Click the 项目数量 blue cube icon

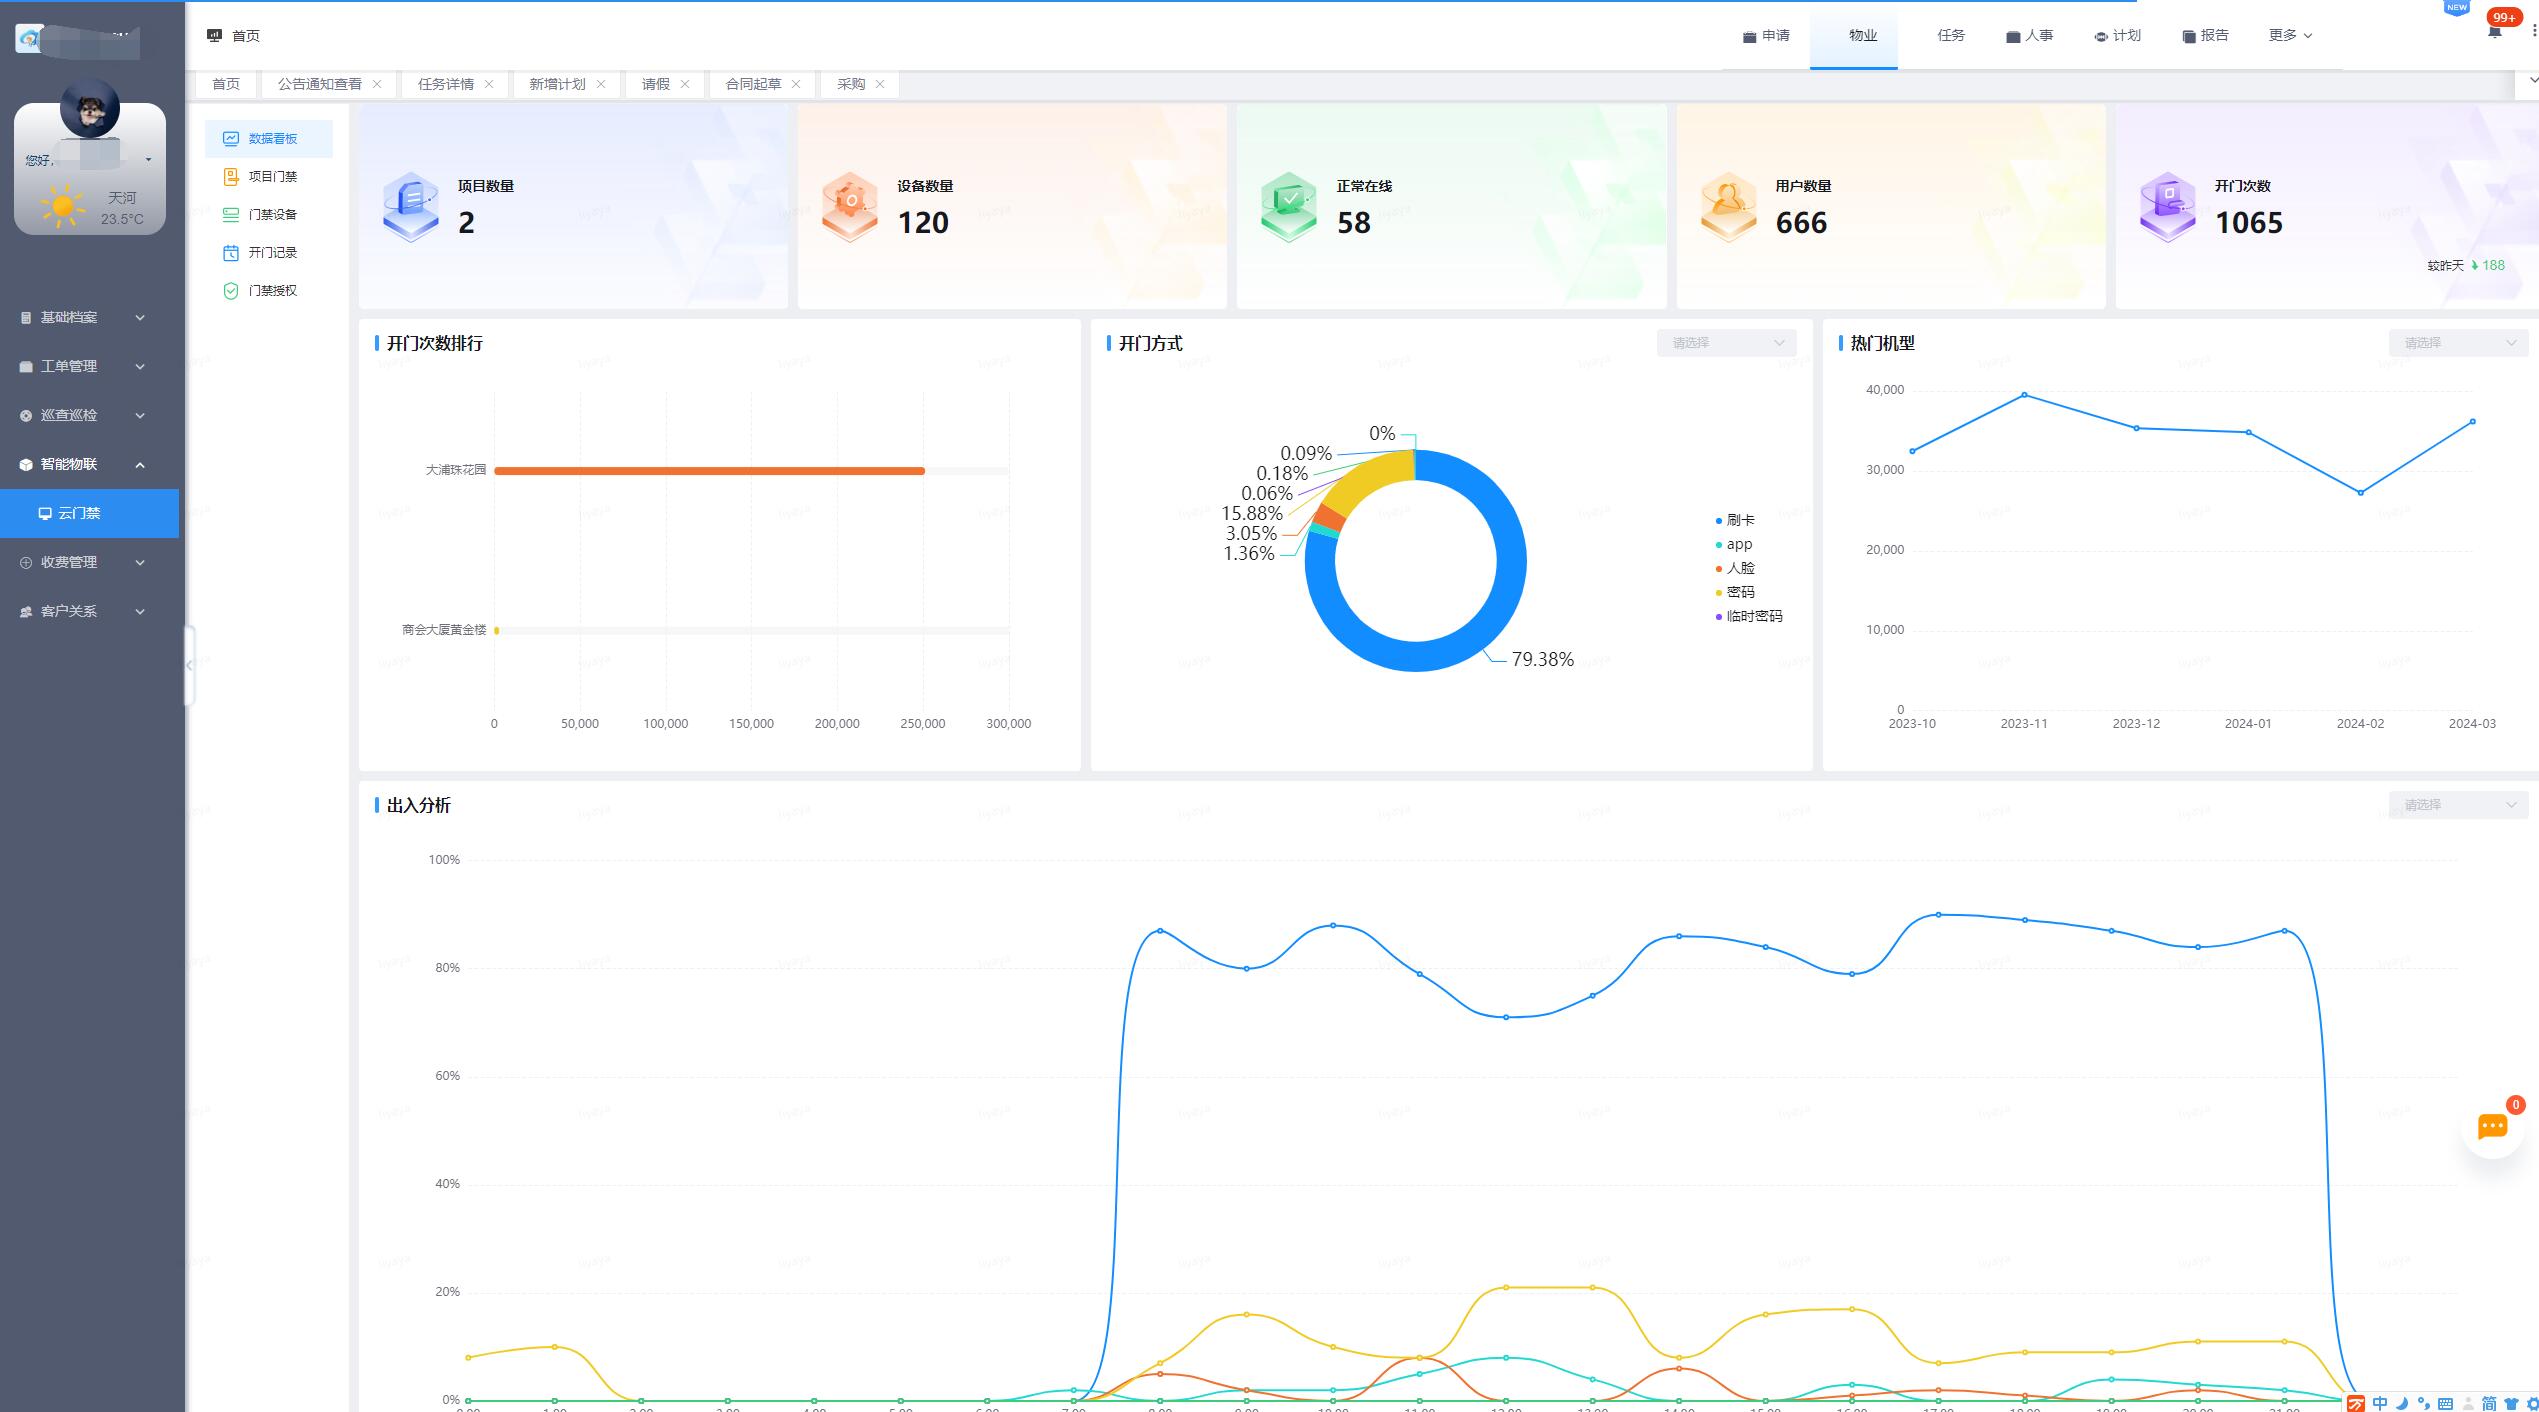[410, 207]
